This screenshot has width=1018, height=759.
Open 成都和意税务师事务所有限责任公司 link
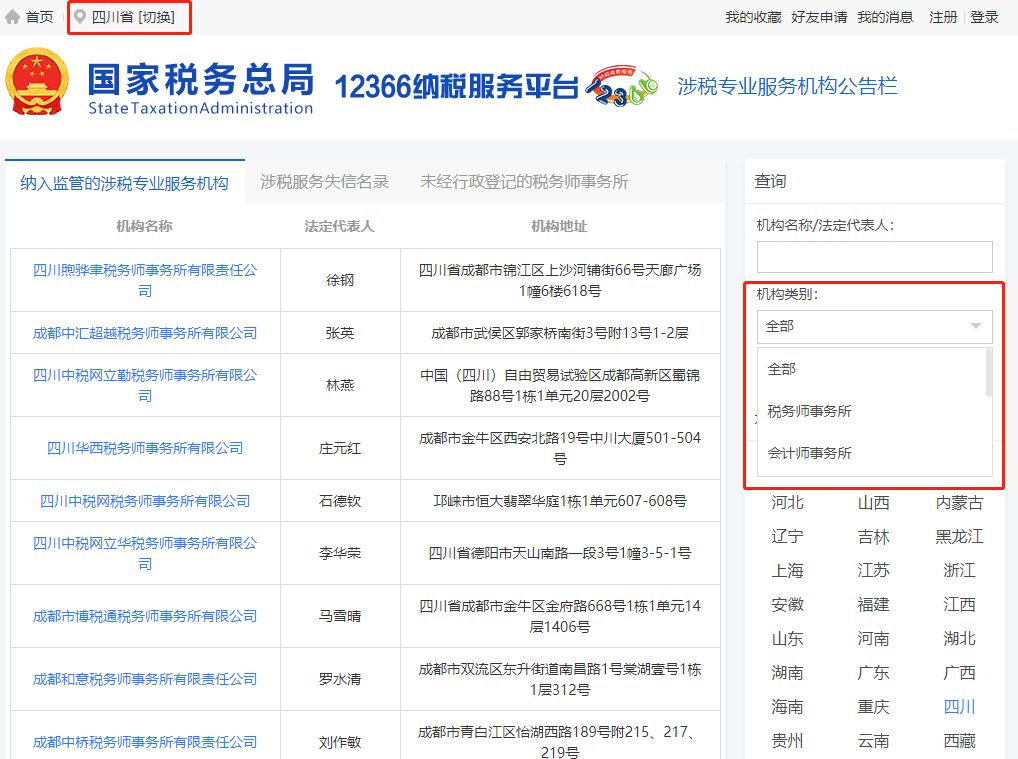[x=145, y=679]
